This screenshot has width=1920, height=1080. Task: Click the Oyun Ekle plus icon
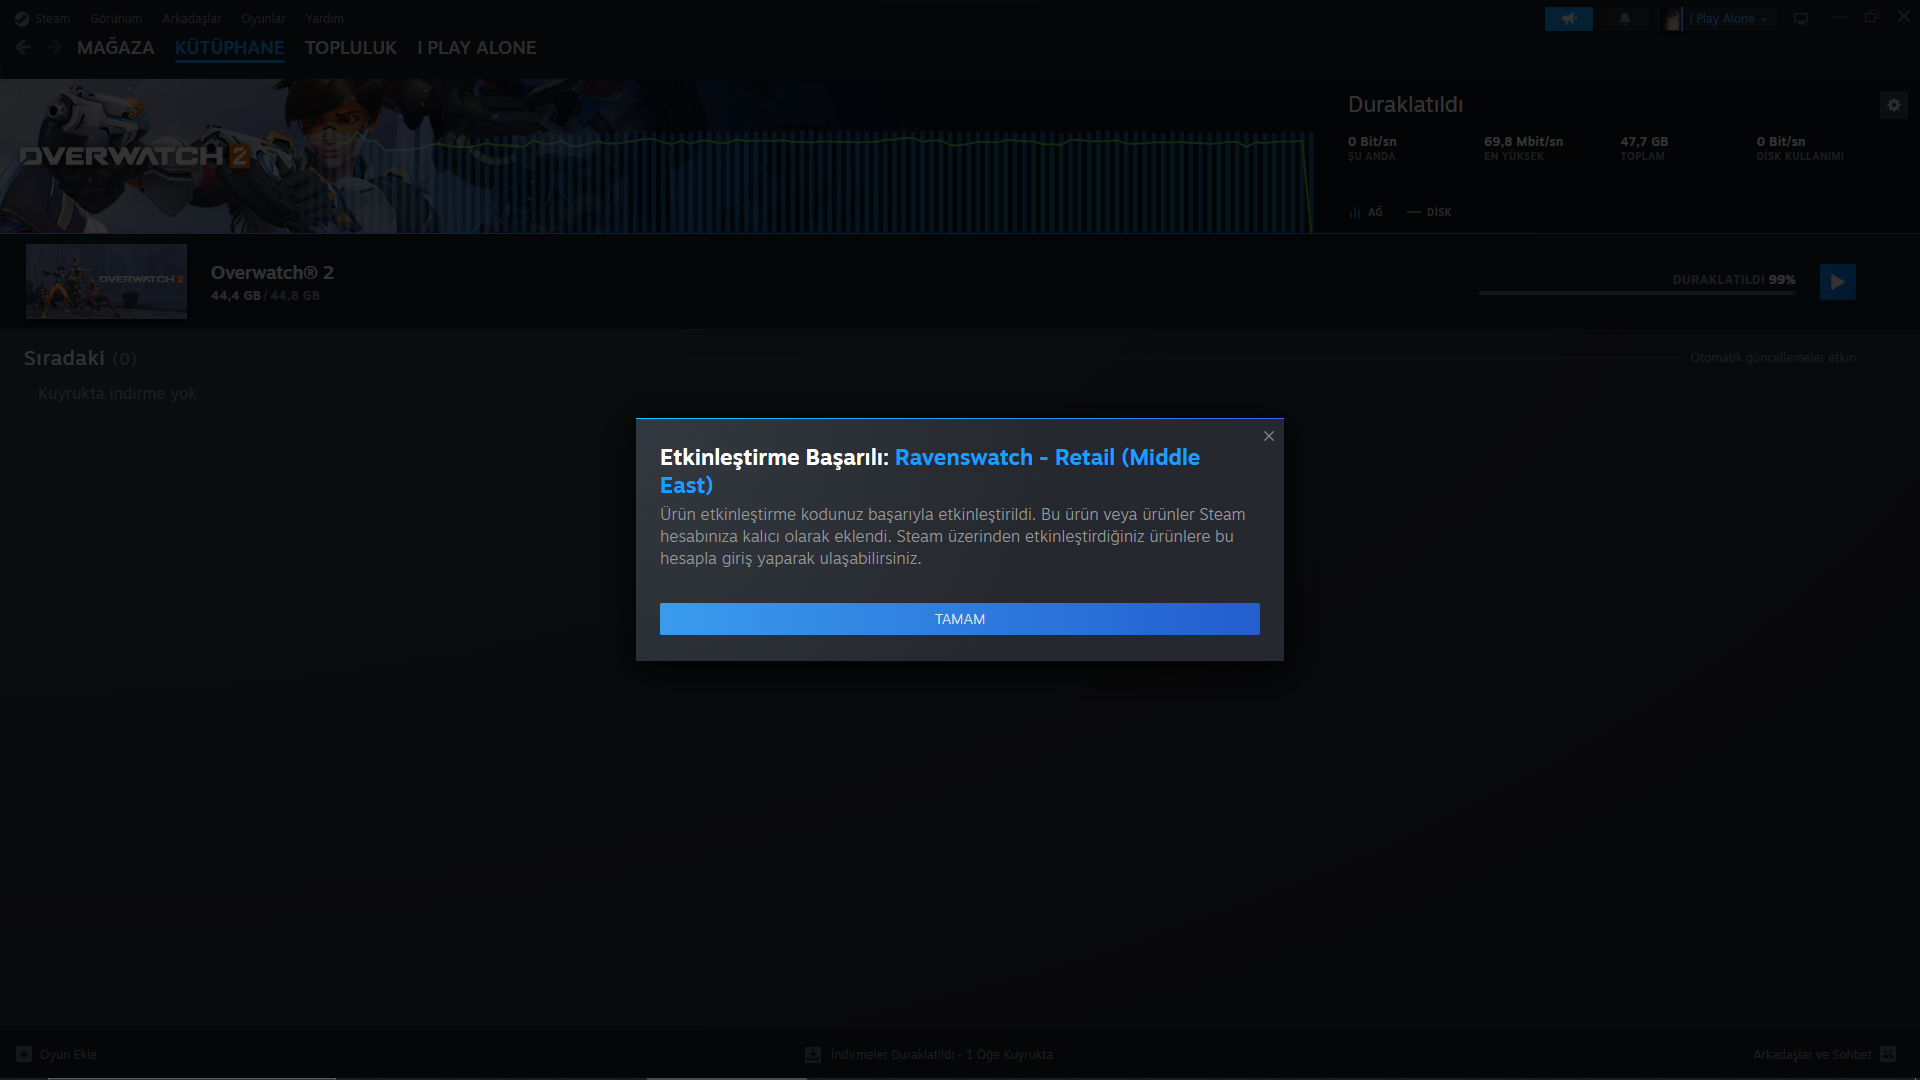coord(24,1054)
